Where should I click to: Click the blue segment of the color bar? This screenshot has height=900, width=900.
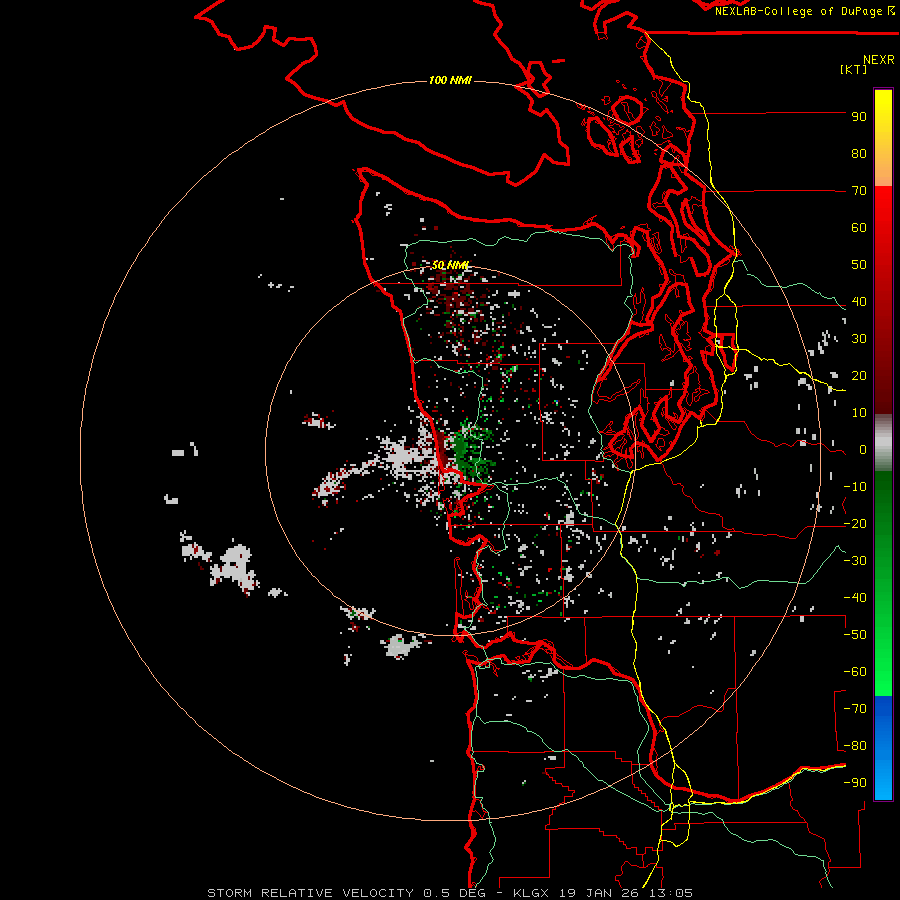(x=883, y=748)
